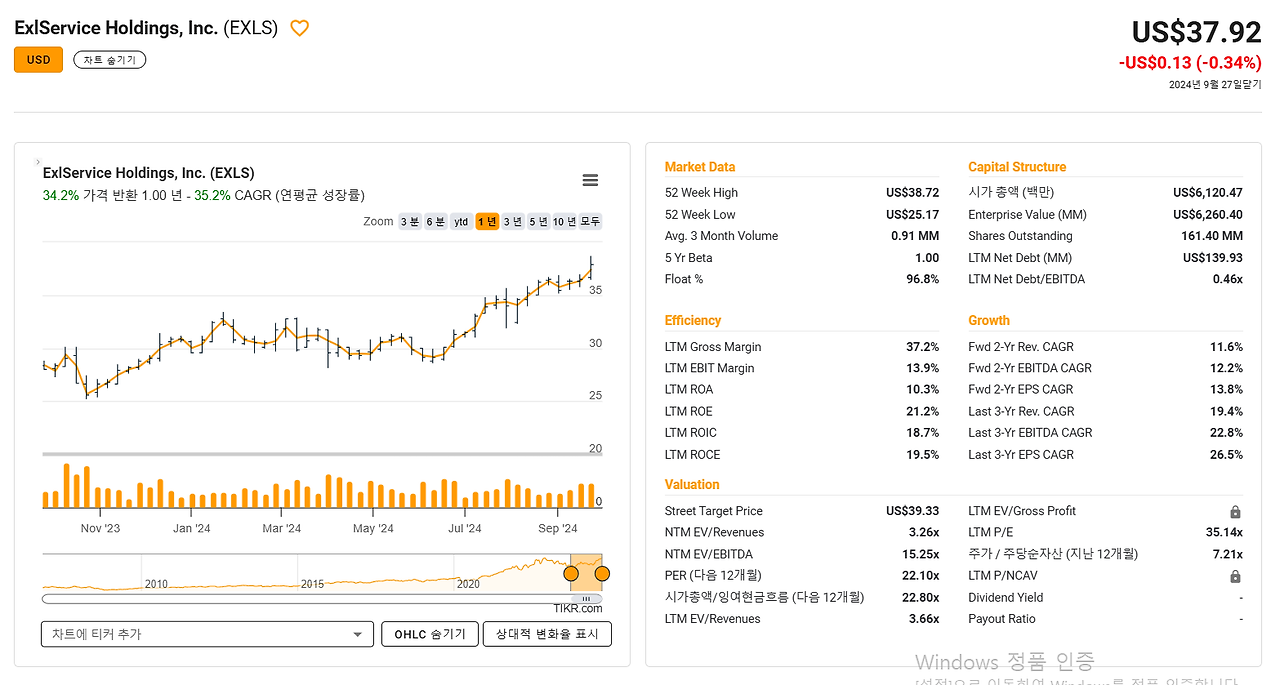Click LTM Net Debt/EBITDA value 0.46x
1280x685 pixels.
click(1228, 280)
